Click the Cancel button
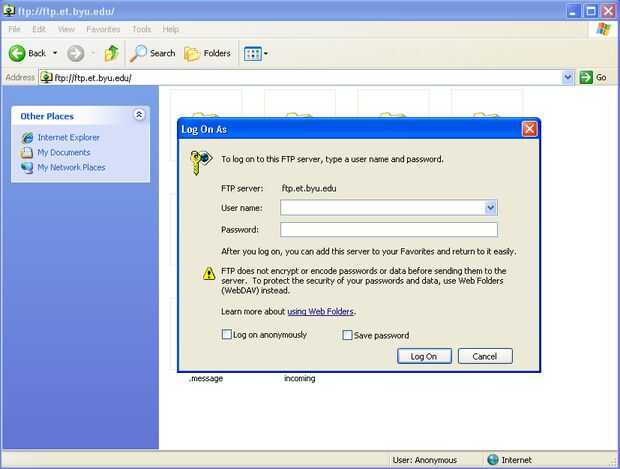Image resolution: width=620 pixels, height=469 pixels. click(485, 356)
